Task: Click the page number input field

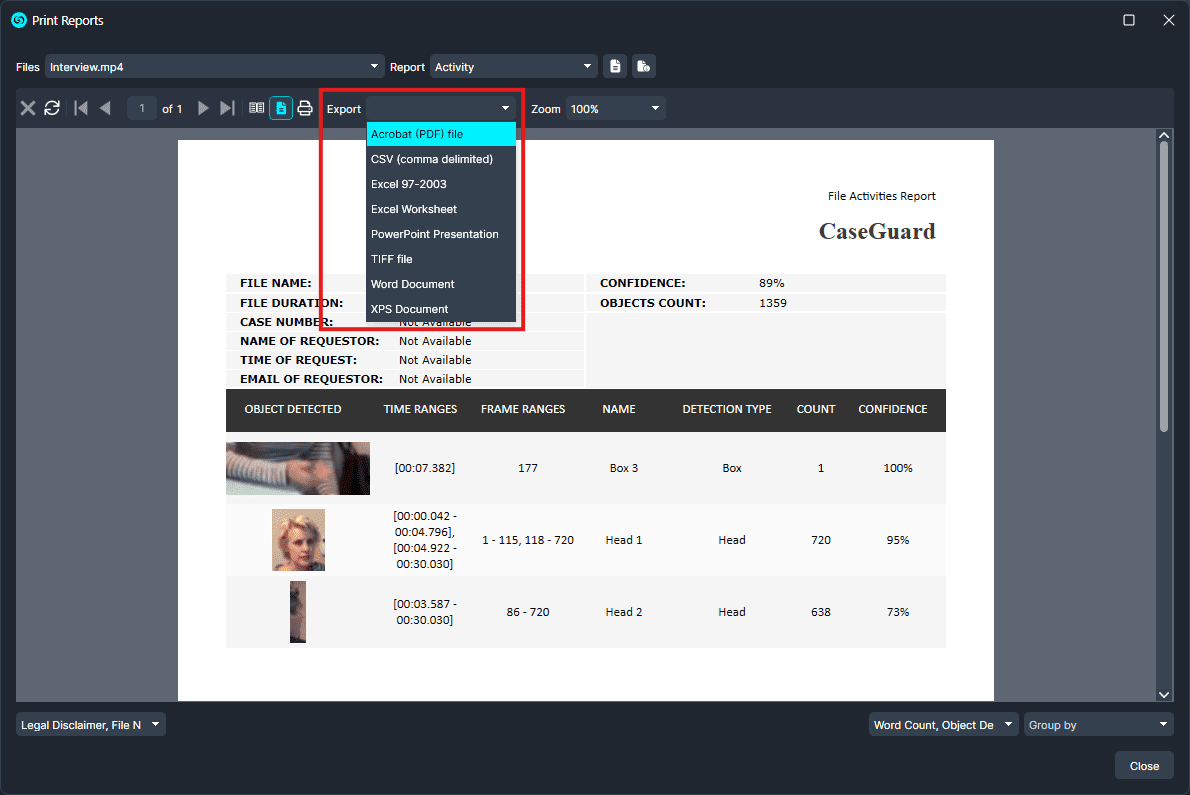Action: [x=142, y=108]
